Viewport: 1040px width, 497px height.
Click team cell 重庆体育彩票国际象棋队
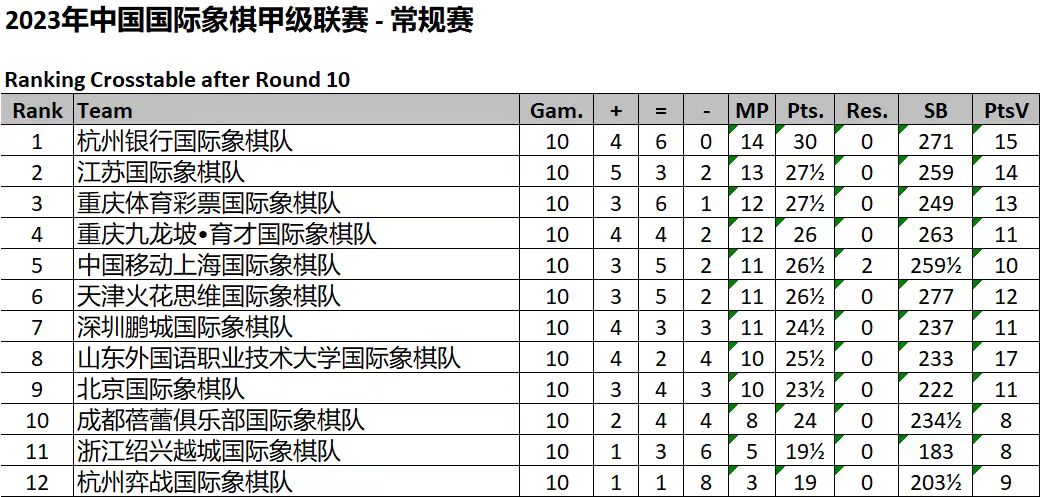pyautogui.click(x=296, y=203)
